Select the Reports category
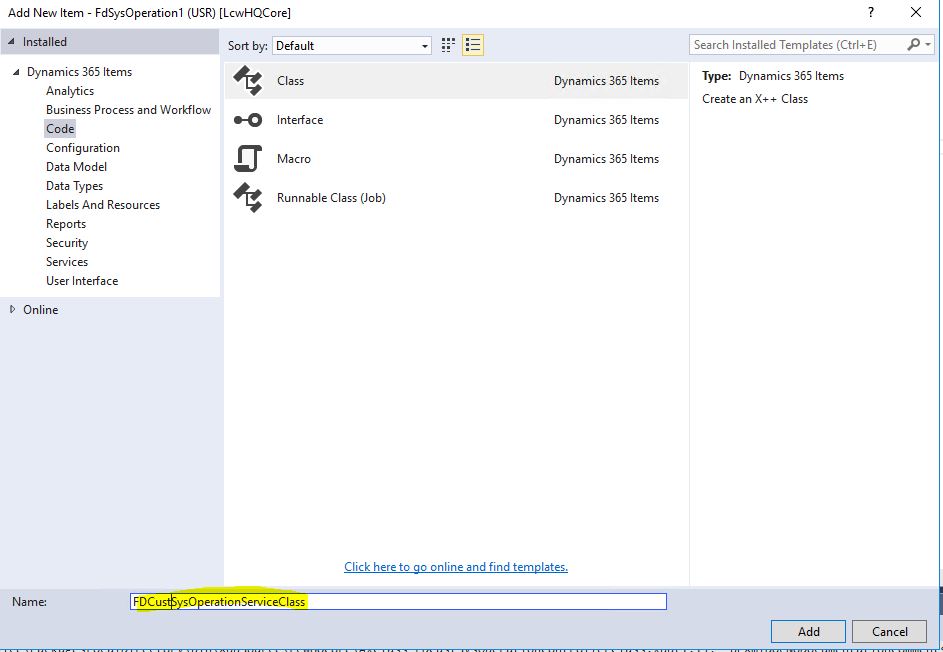 (x=66, y=224)
